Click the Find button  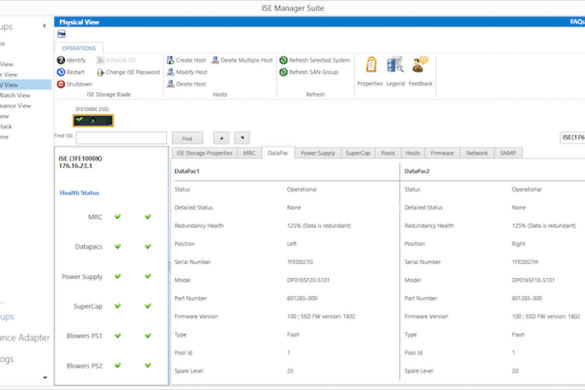(187, 138)
